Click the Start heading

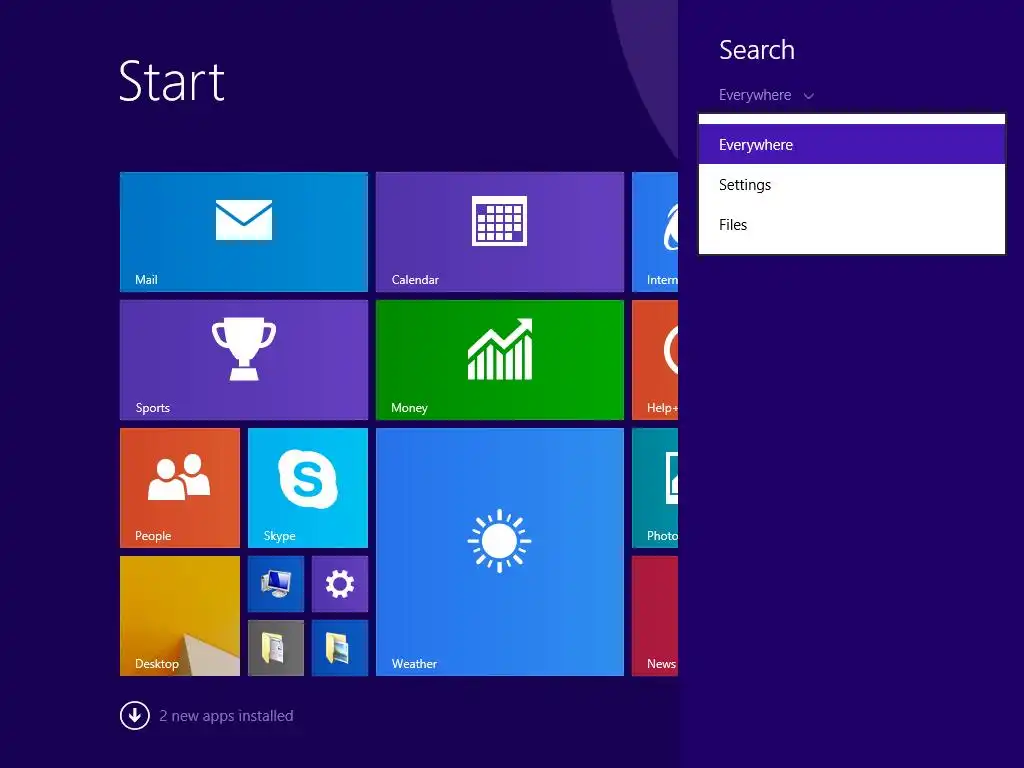172,81
